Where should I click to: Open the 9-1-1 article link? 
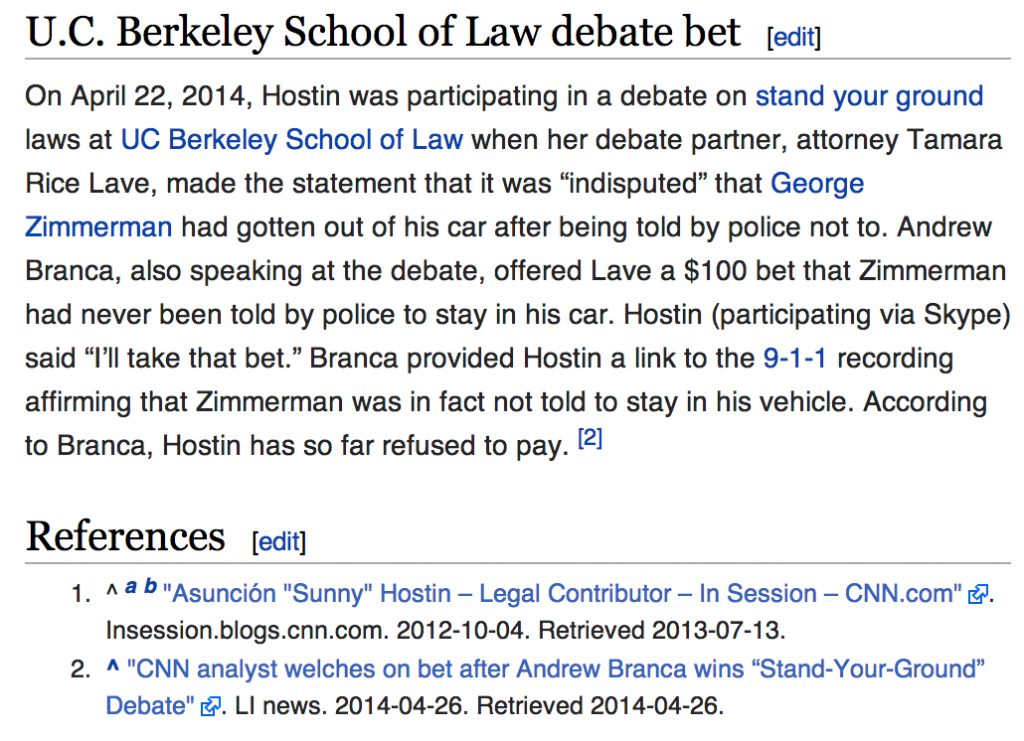(x=795, y=358)
